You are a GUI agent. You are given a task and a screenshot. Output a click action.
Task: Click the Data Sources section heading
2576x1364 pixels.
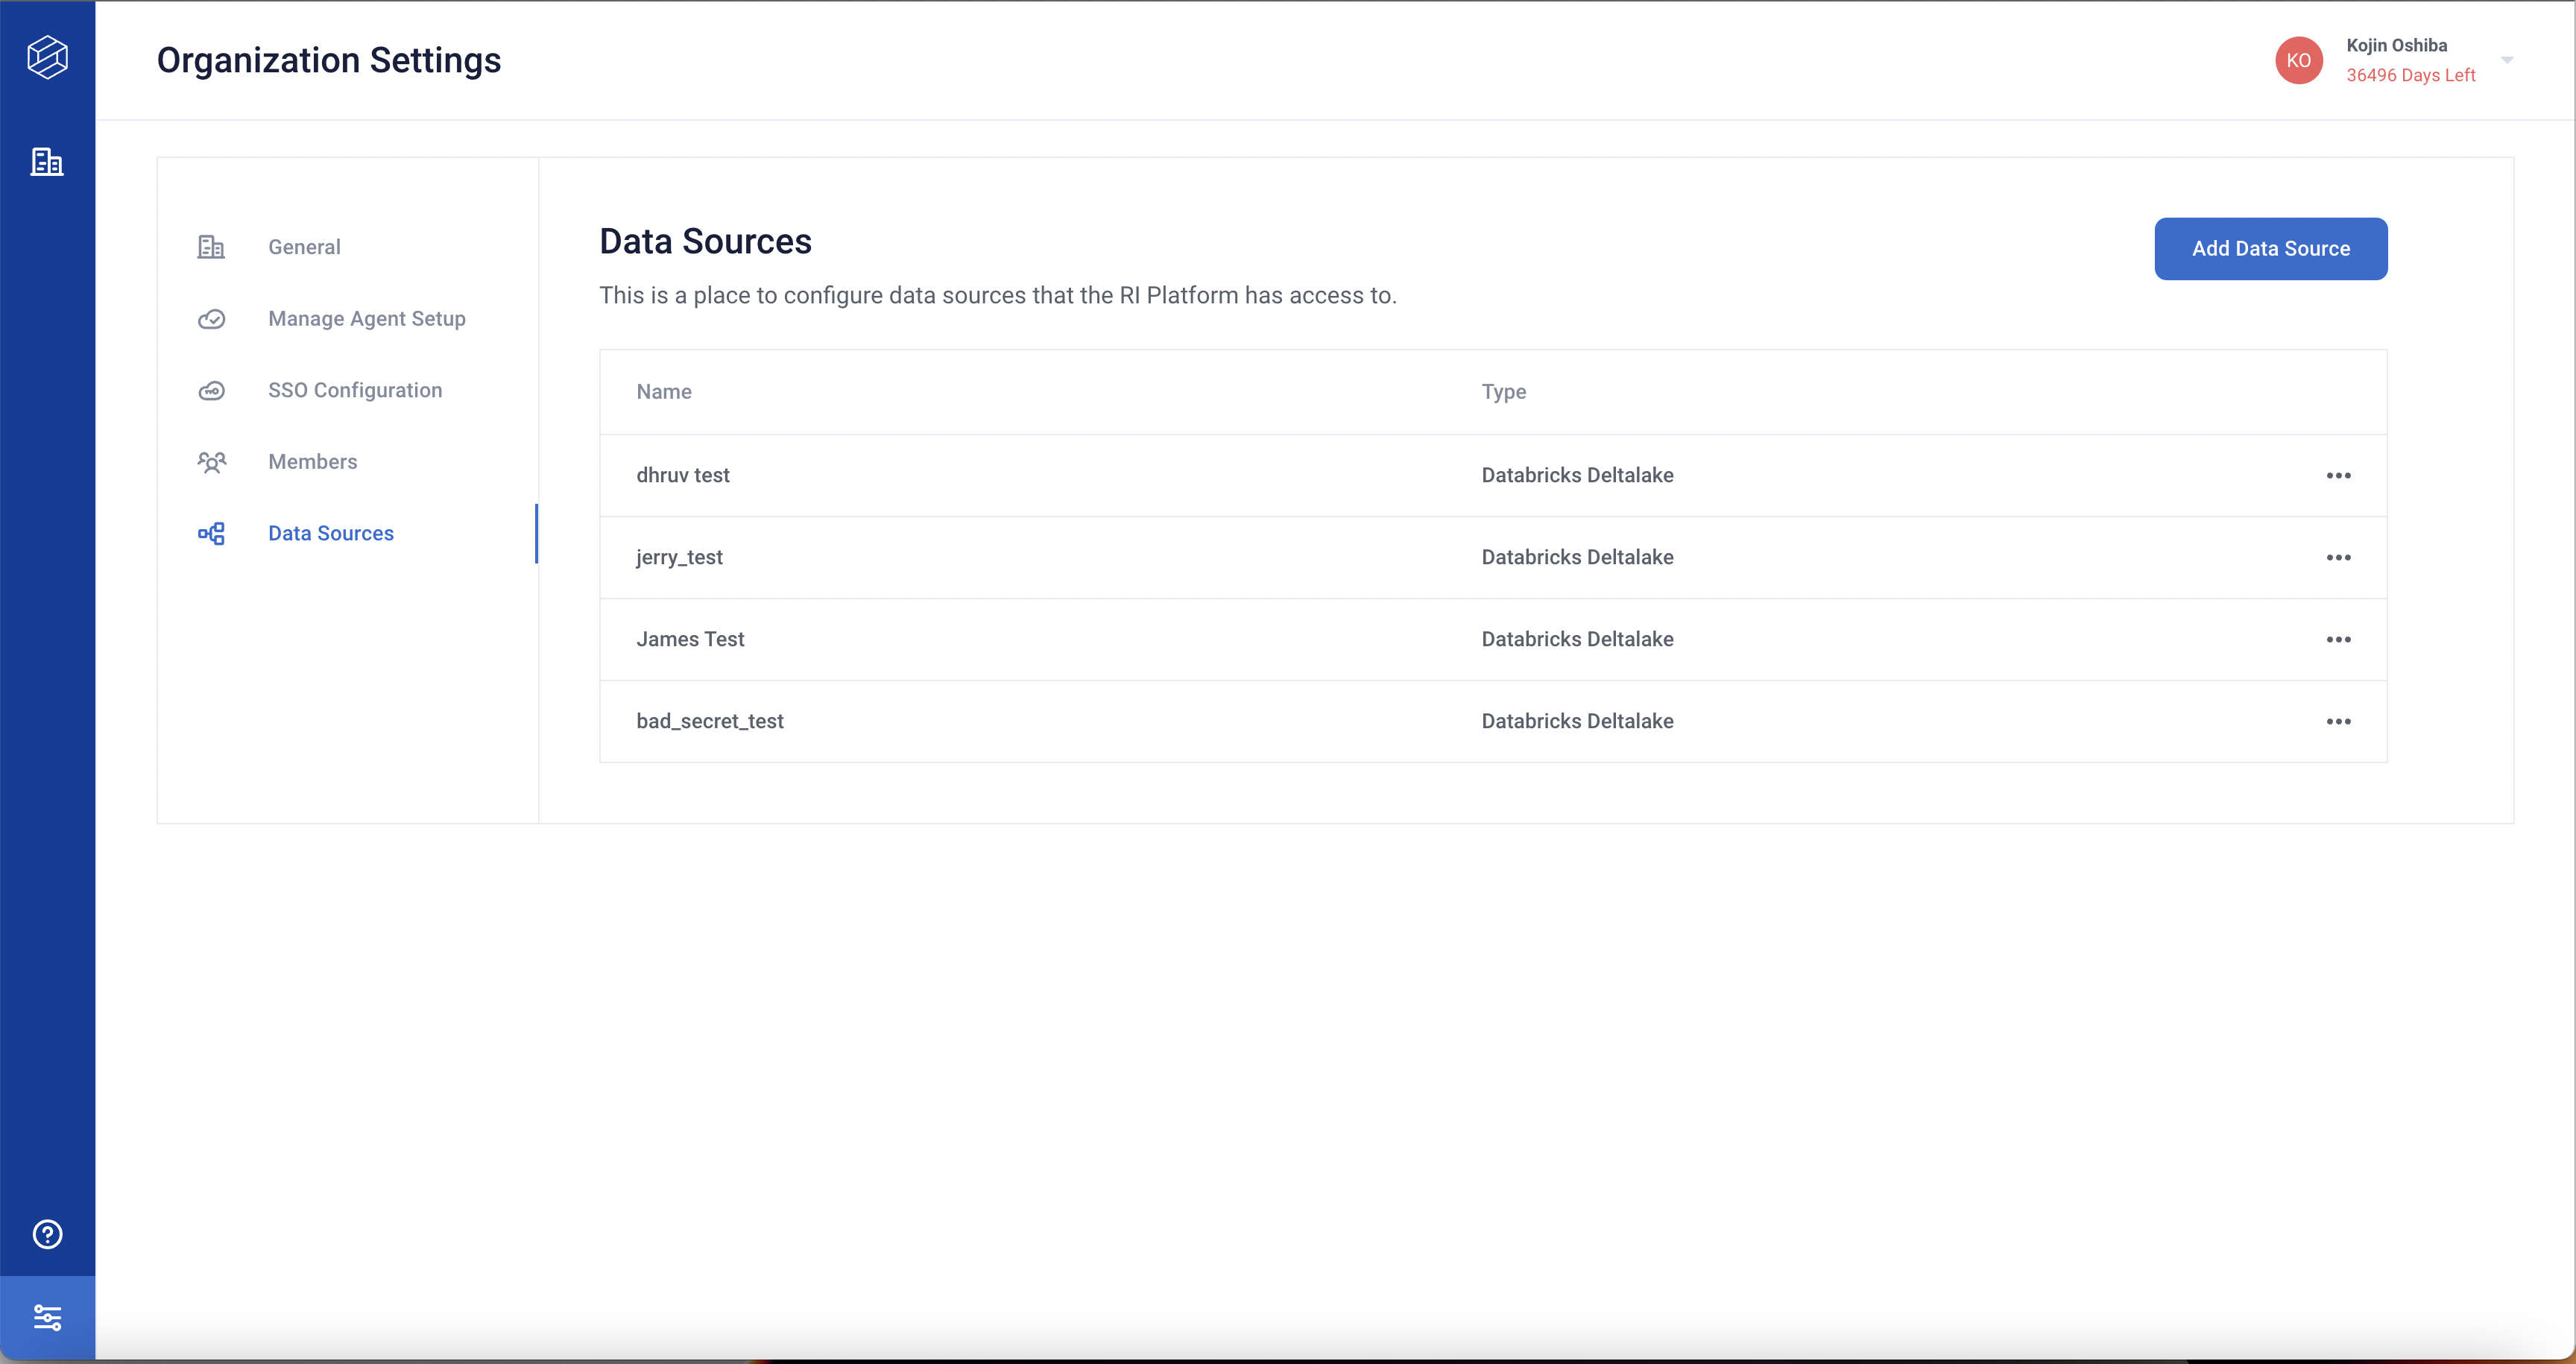[x=705, y=242]
